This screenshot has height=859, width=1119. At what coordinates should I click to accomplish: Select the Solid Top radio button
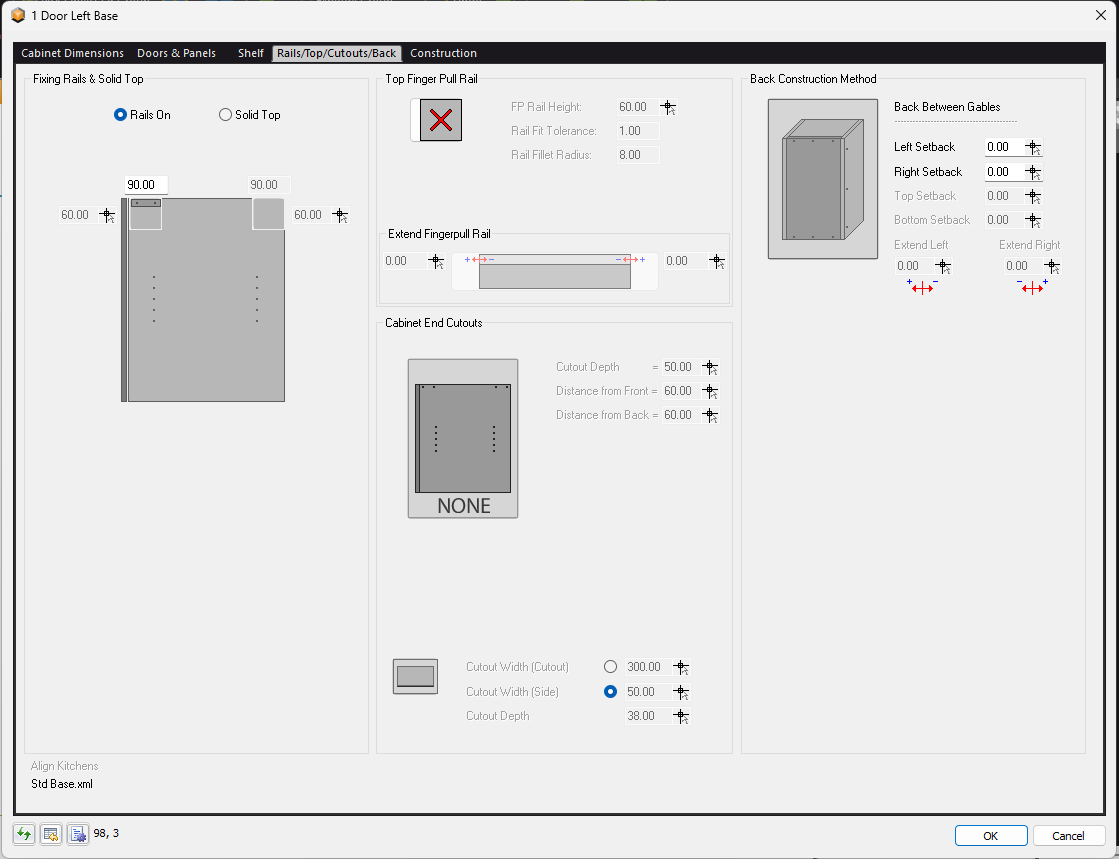tap(226, 115)
